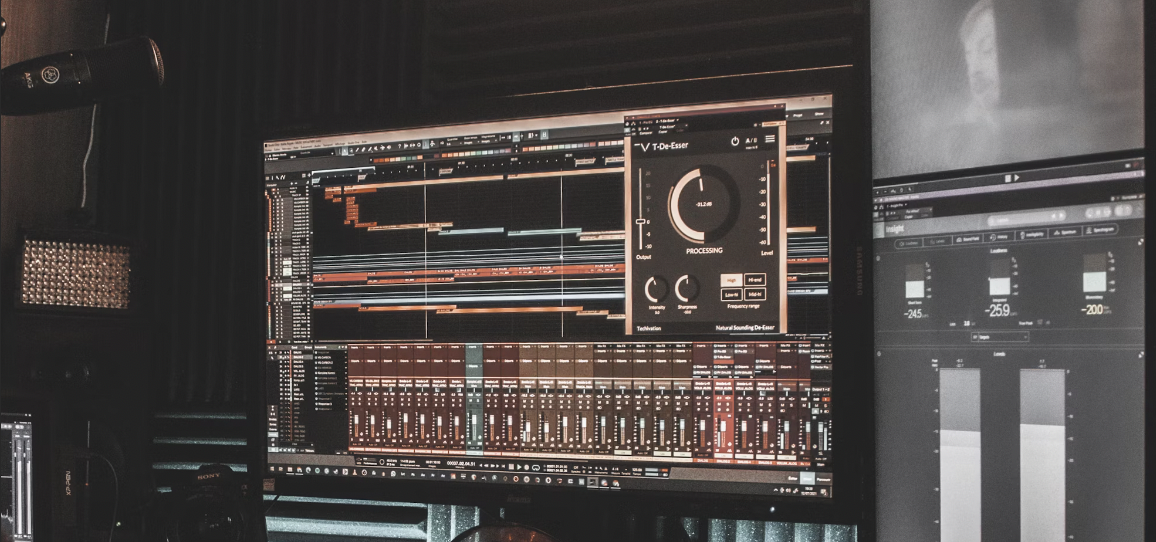
Task: Click the Insight preset search field
Action: pyautogui.click(x=1027, y=220)
